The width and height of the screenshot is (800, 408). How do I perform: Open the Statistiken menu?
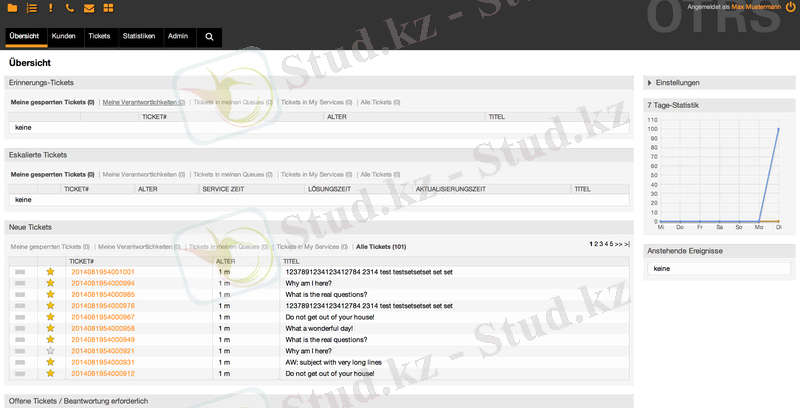coord(139,37)
